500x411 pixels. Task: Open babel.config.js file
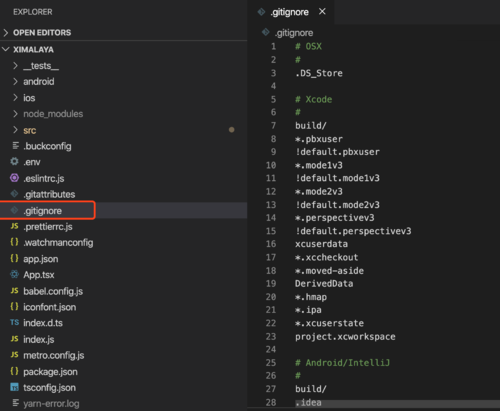tap(53, 291)
